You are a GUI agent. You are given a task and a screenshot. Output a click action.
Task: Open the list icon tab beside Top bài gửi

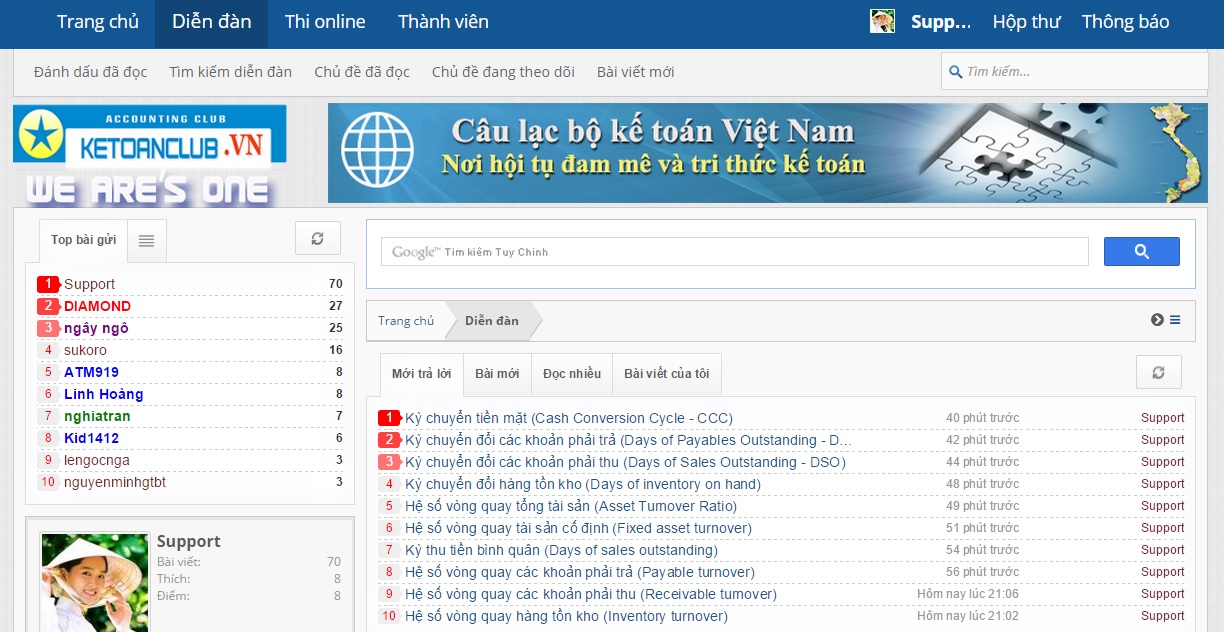point(147,240)
